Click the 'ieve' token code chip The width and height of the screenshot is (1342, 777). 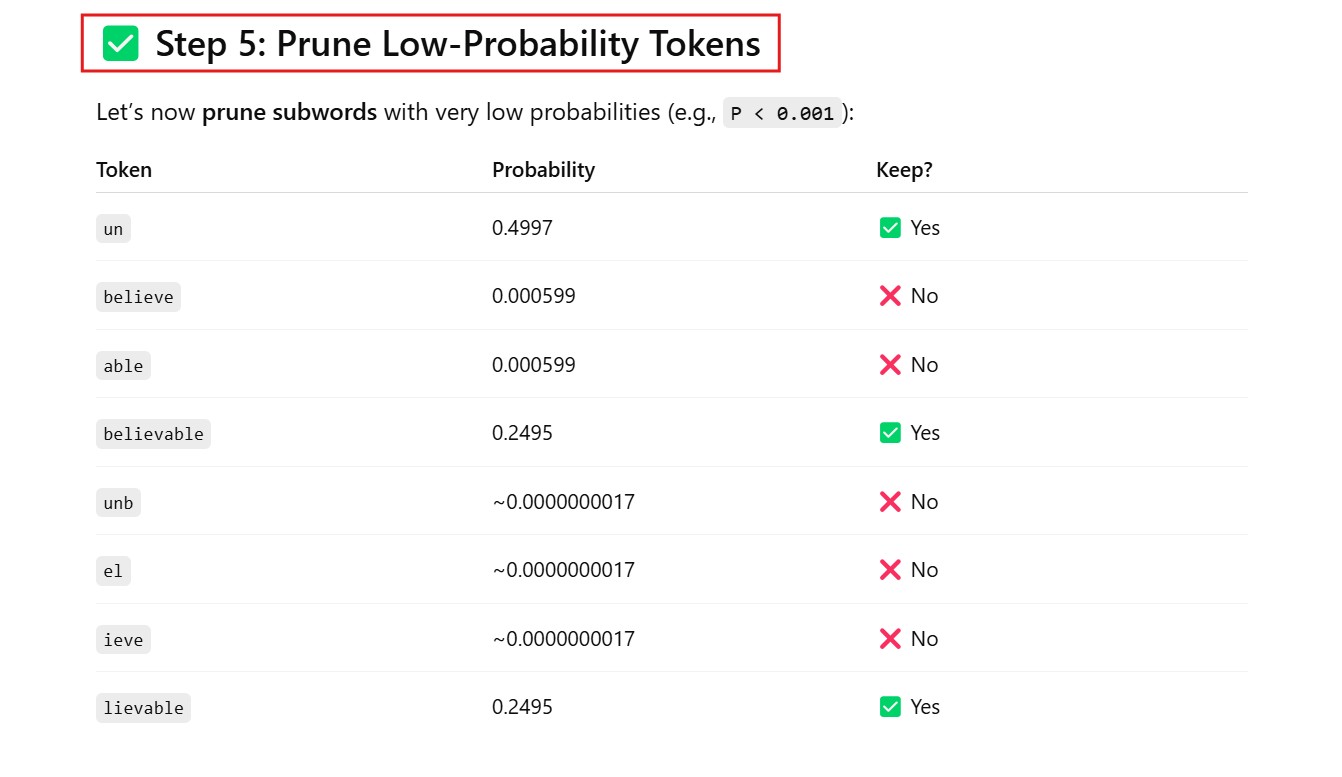pyautogui.click(x=123, y=640)
